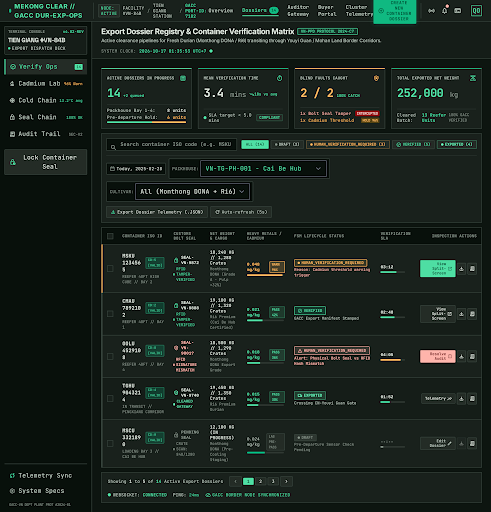Go to page 2 of the dossiers
The image size is (491, 512).
point(260,481)
